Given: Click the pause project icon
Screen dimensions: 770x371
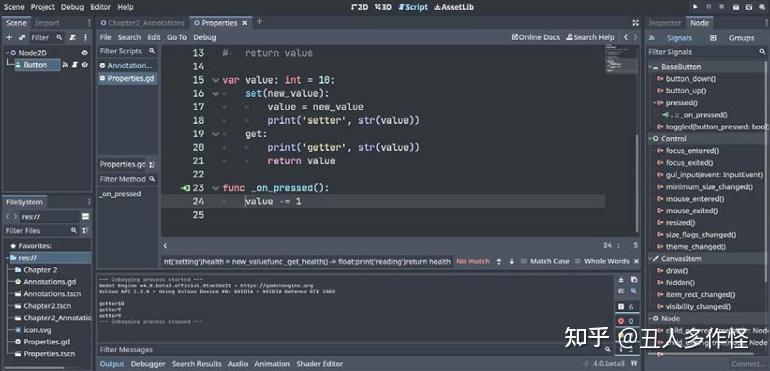Looking at the screenshot, I should click(708, 7).
